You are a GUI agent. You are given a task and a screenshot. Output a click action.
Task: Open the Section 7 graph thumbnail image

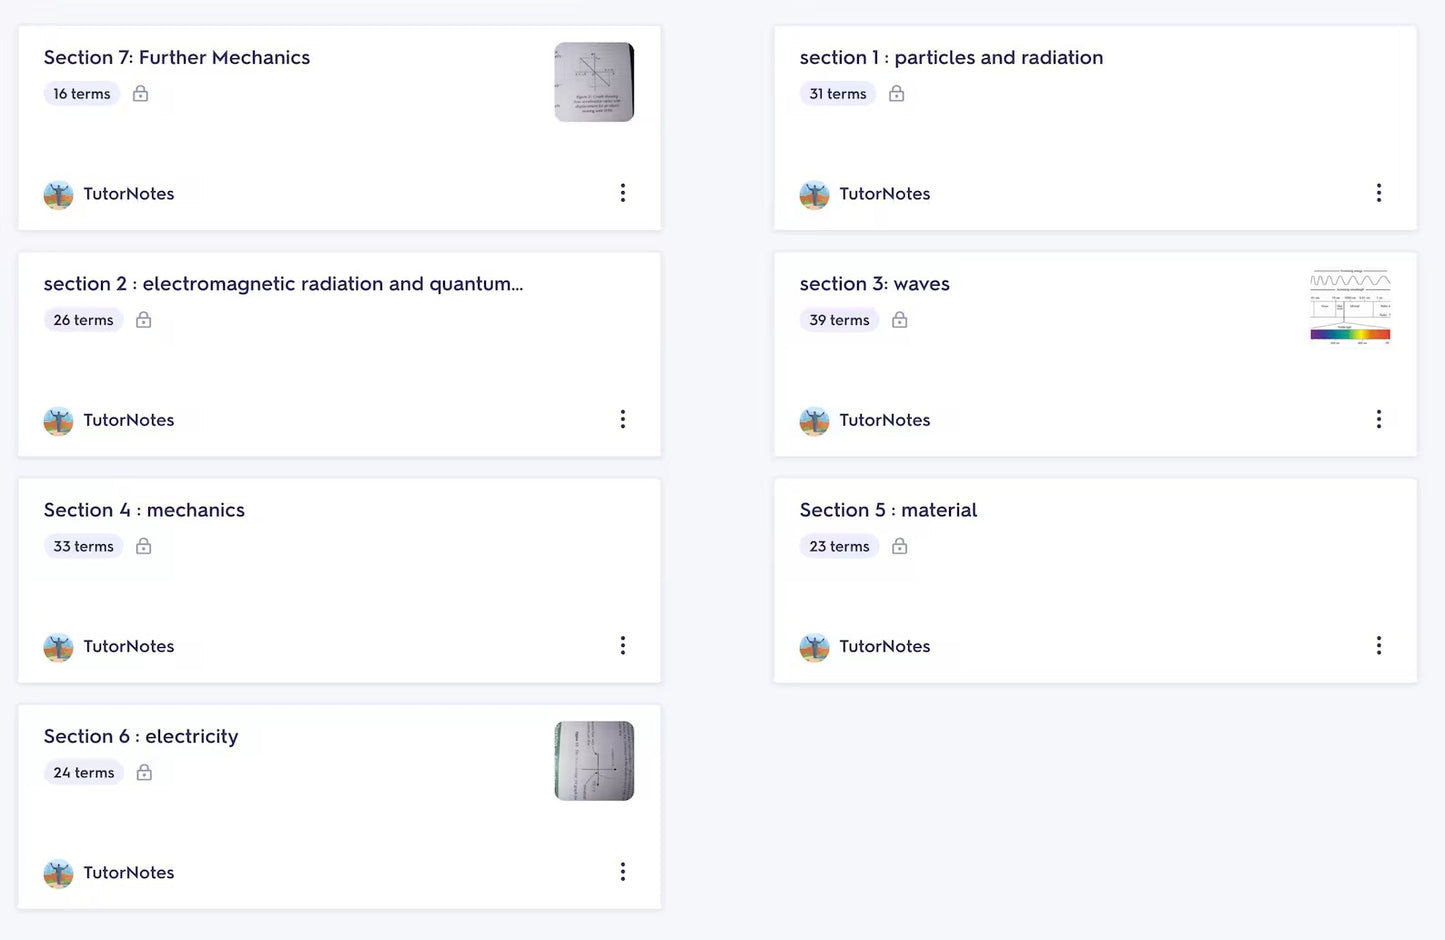[594, 82]
